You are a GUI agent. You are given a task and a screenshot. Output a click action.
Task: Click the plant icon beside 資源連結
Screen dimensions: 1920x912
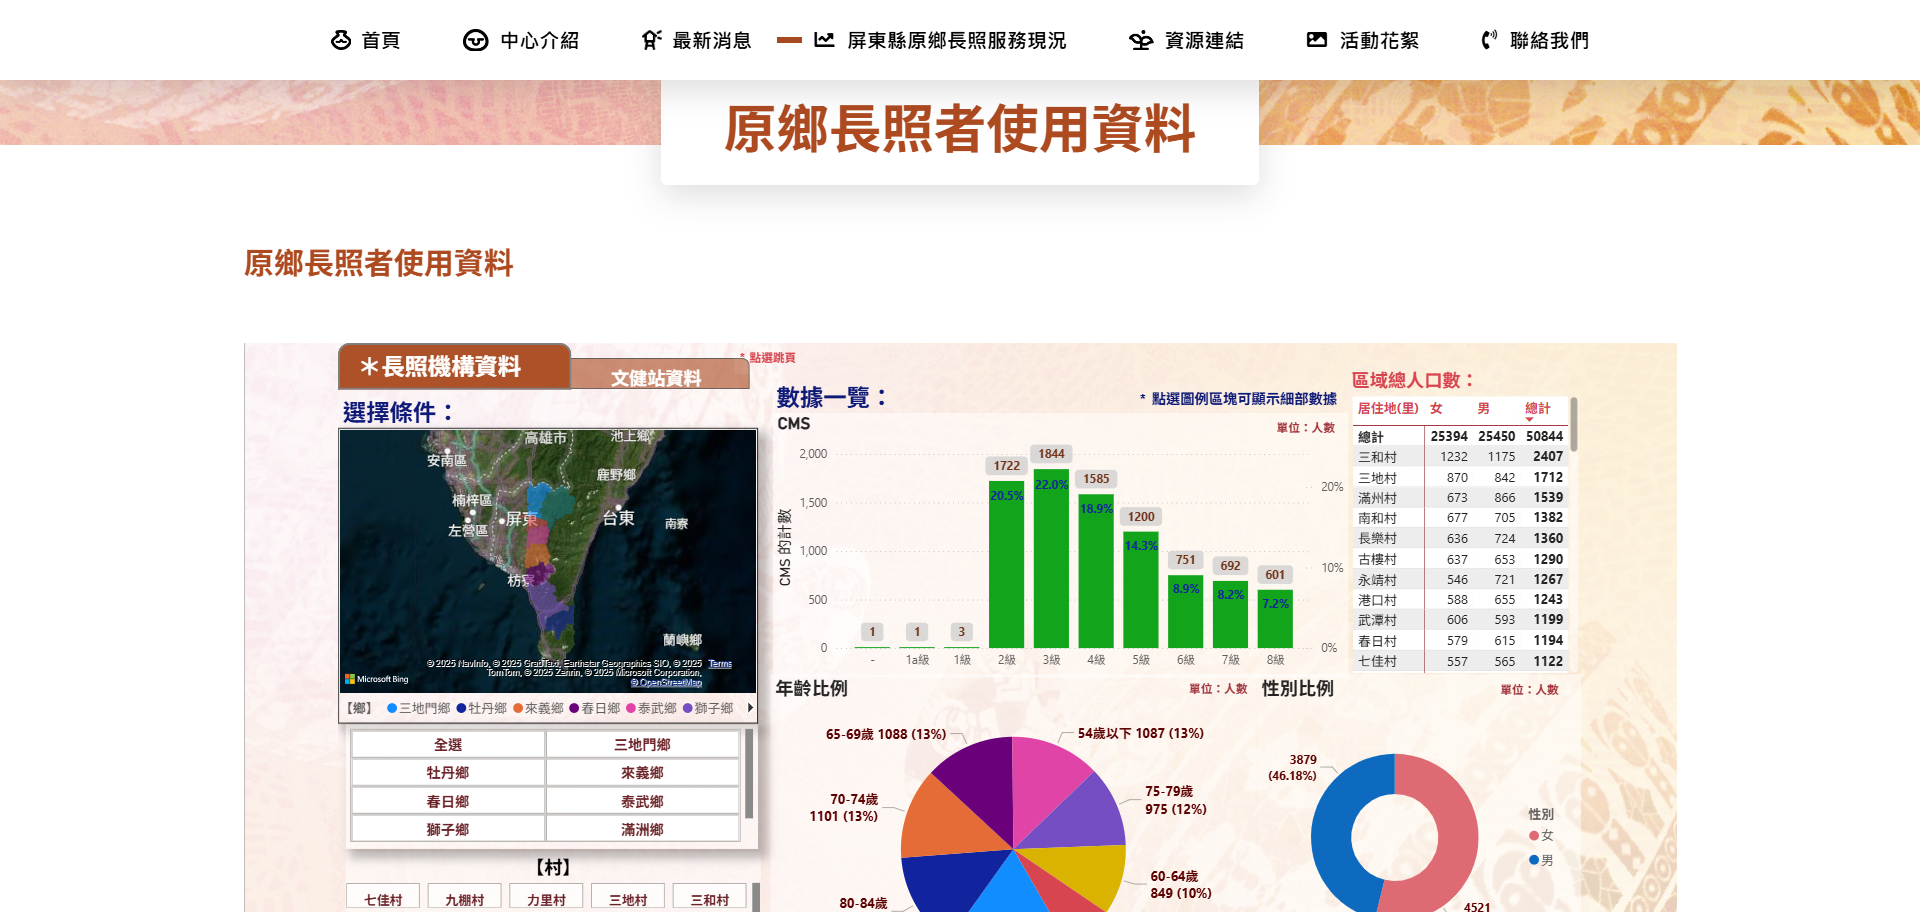tap(1141, 40)
